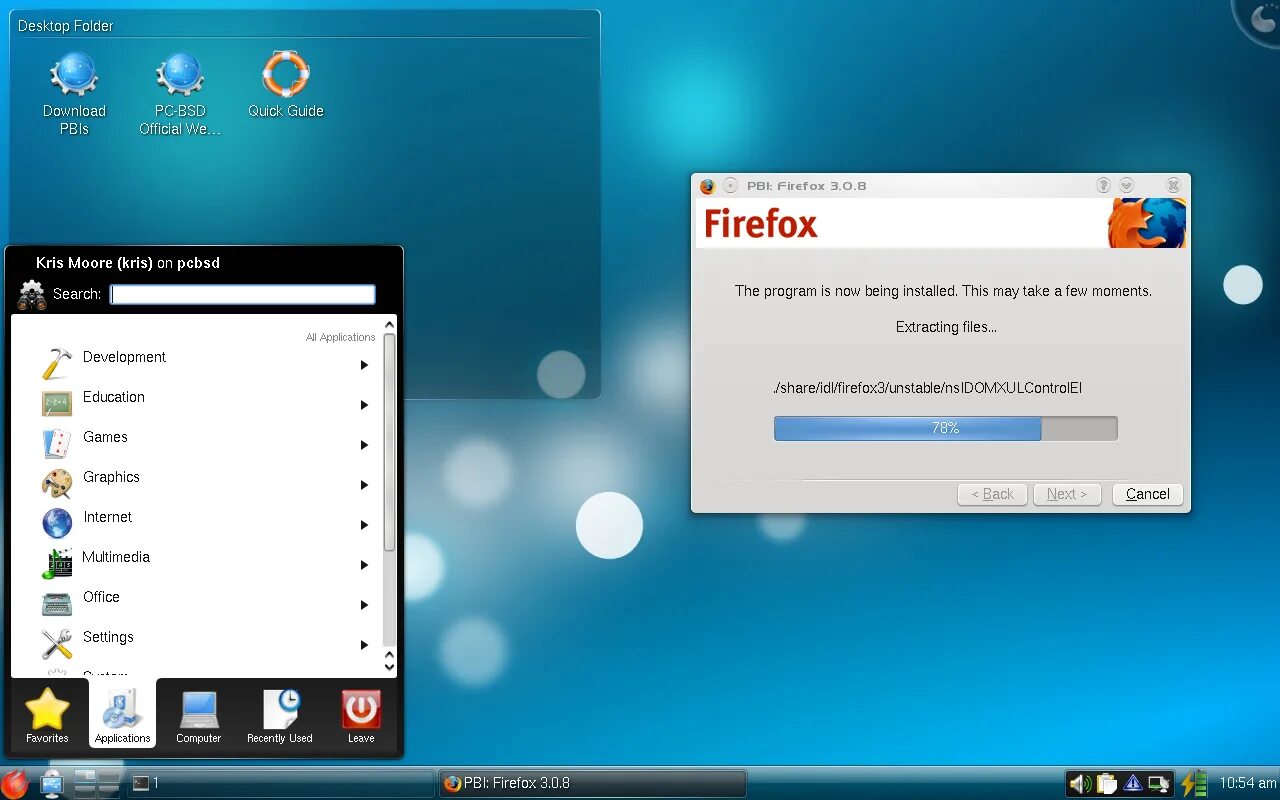Switch to the Applications tab
The height and width of the screenshot is (800, 1280).
[x=122, y=713]
